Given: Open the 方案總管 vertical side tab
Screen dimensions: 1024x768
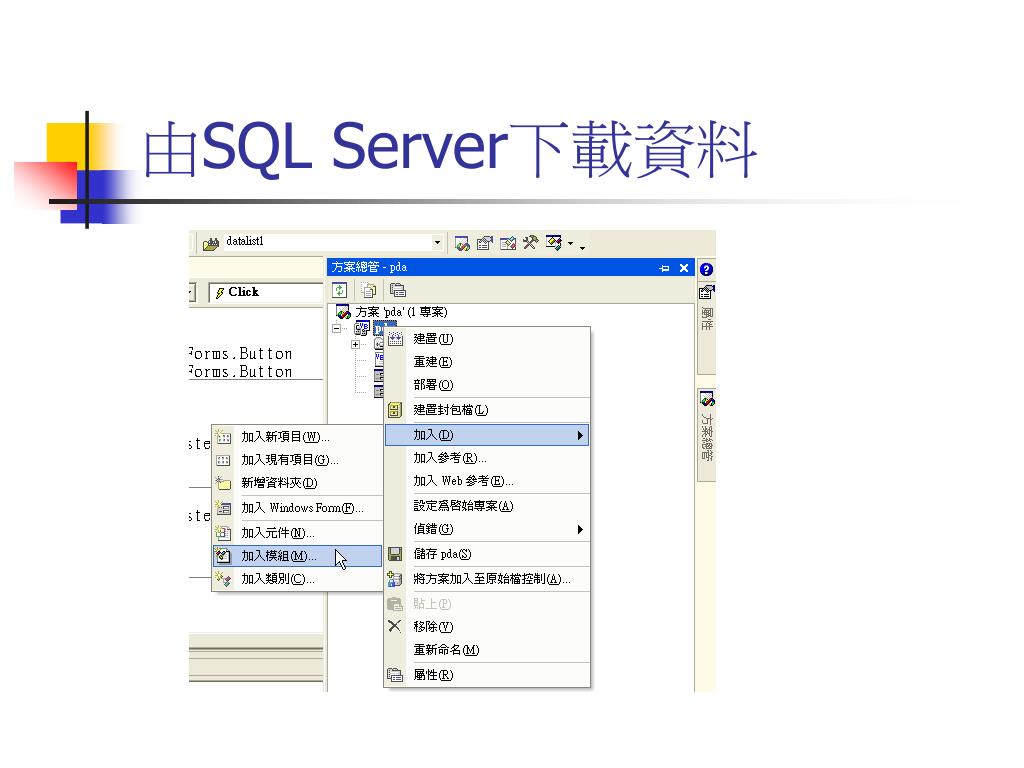Looking at the screenshot, I should tap(707, 436).
